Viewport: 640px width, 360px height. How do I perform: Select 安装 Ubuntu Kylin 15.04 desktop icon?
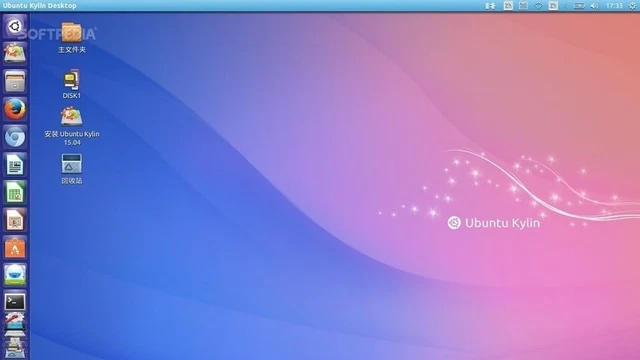pyautogui.click(x=72, y=126)
